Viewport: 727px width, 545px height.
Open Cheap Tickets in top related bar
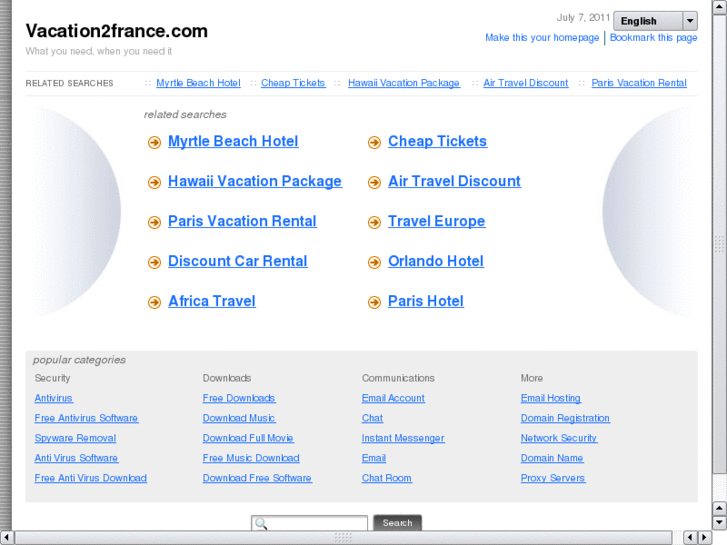coord(293,83)
